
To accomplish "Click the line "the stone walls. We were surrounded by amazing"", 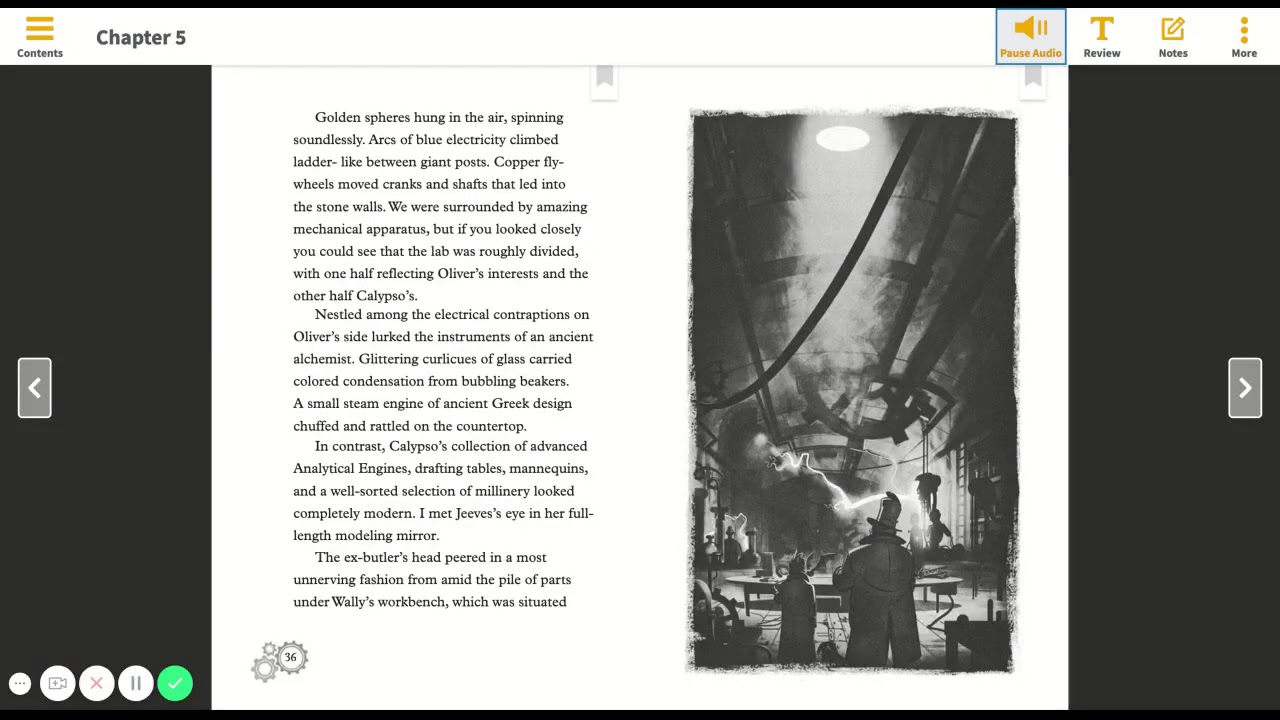I will click(440, 207).
